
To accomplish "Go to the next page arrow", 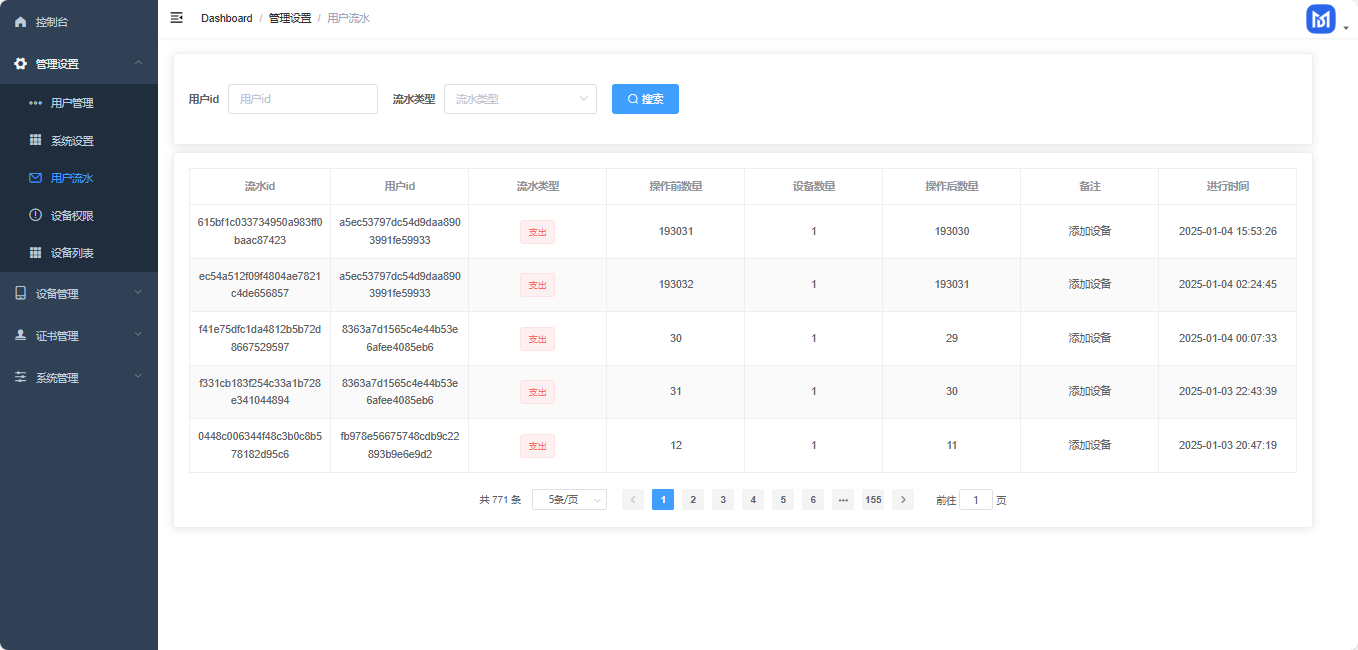I will pyautogui.click(x=903, y=500).
